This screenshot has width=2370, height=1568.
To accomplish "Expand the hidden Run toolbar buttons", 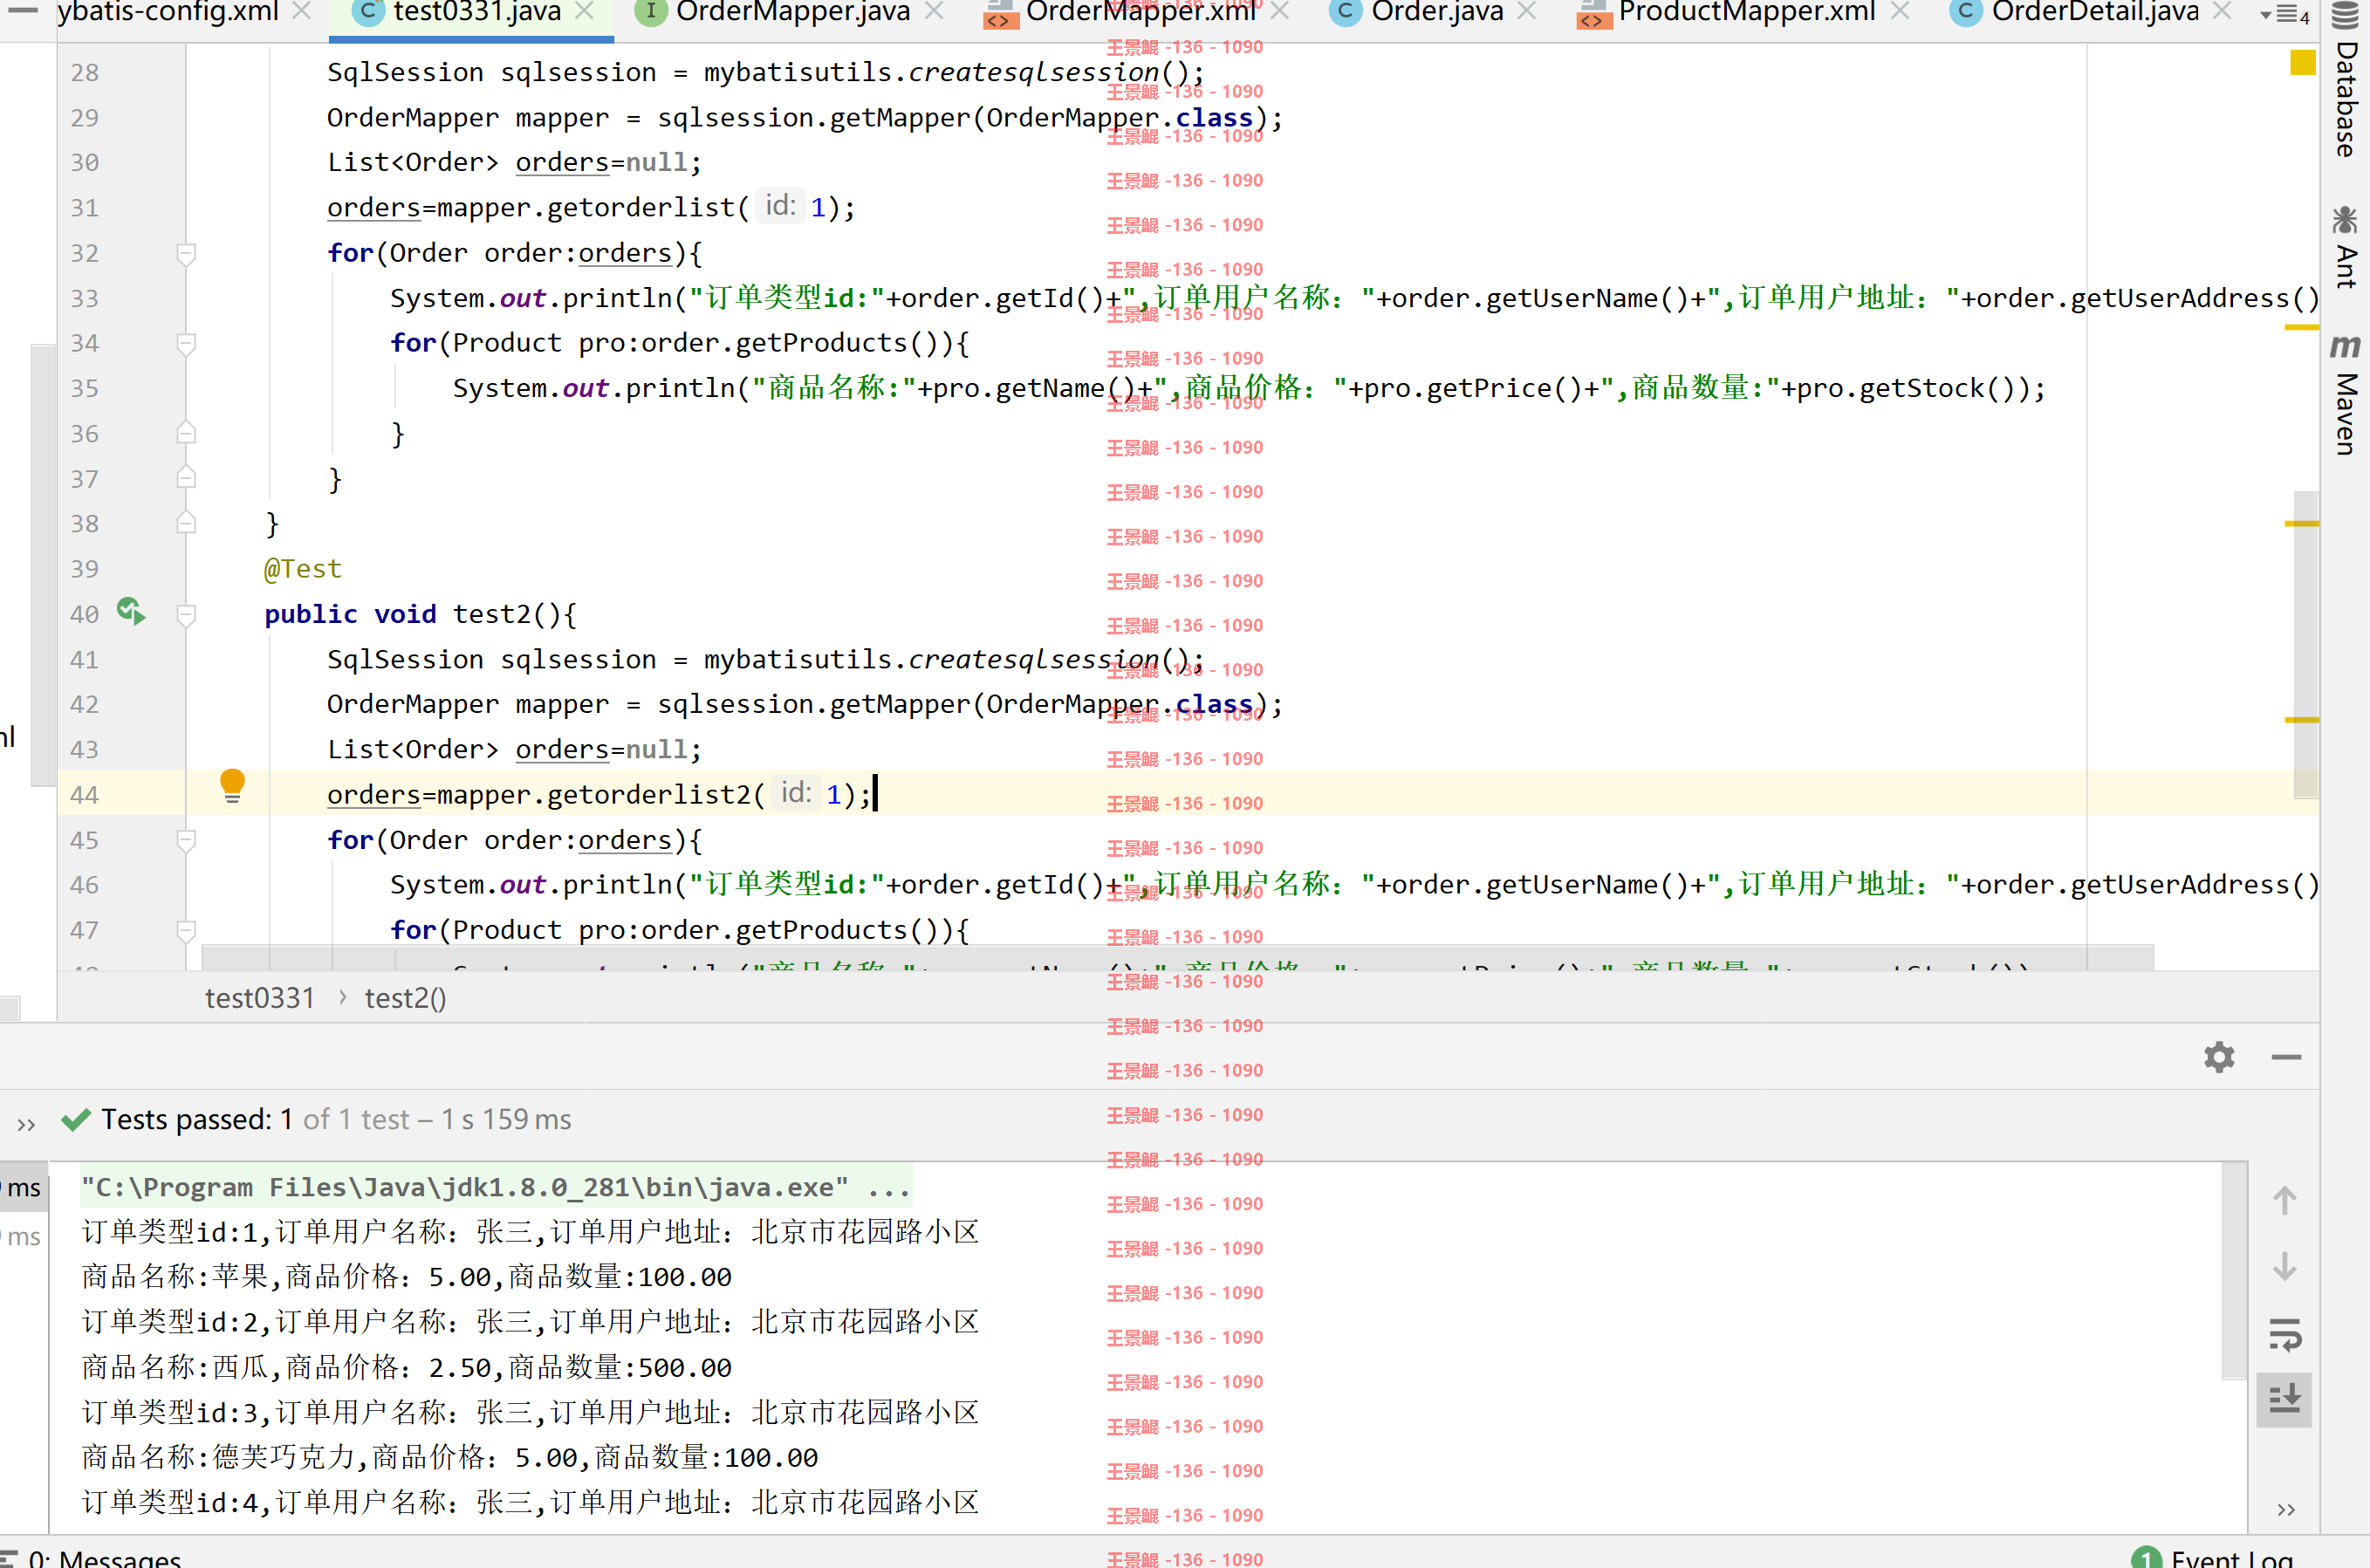I will coord(26,1123).
